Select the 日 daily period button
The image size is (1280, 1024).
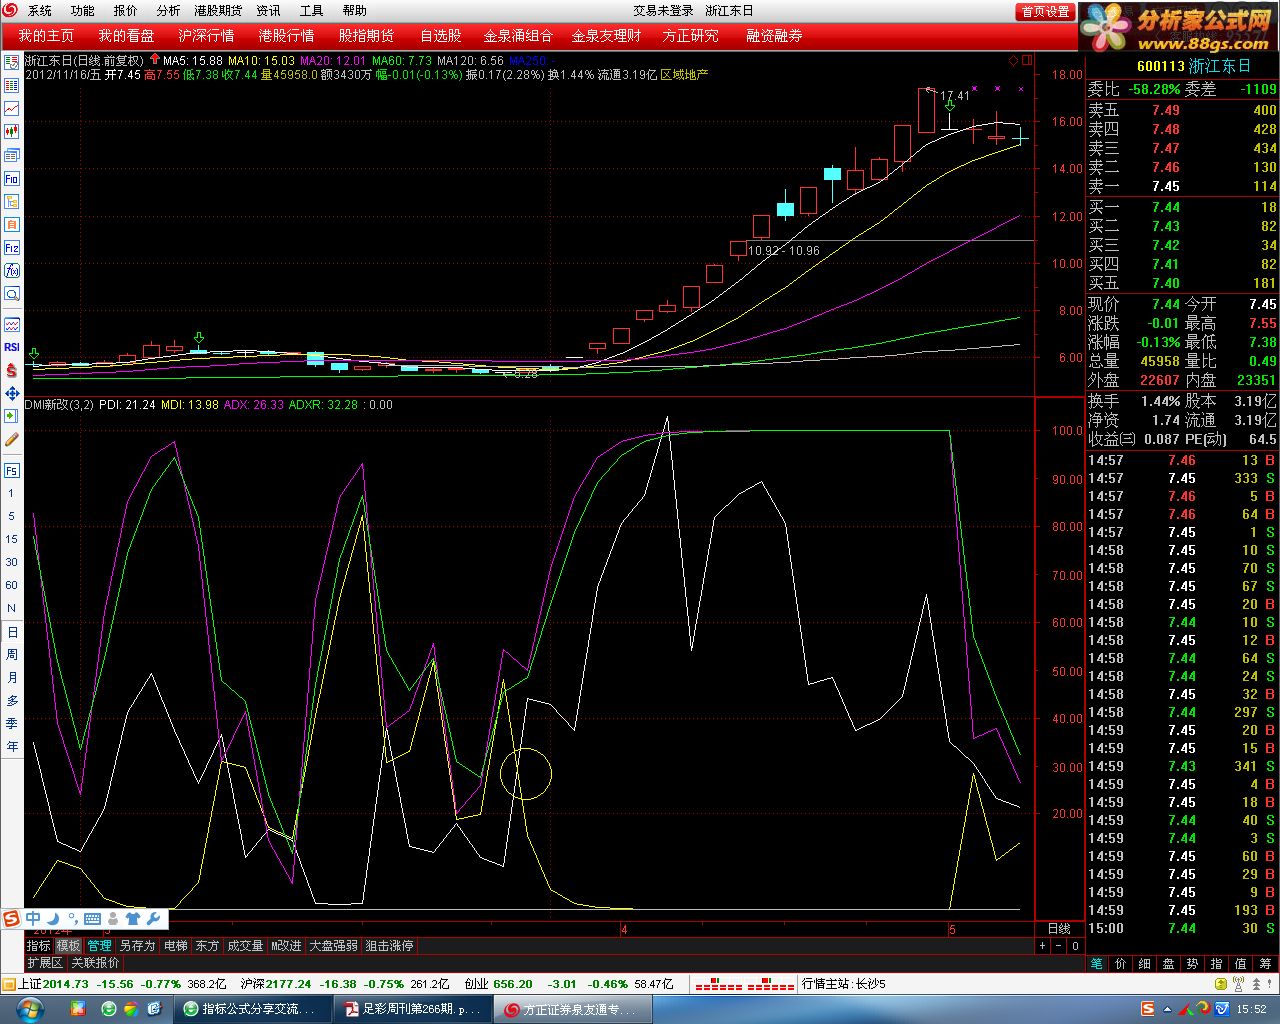[12, 632]
